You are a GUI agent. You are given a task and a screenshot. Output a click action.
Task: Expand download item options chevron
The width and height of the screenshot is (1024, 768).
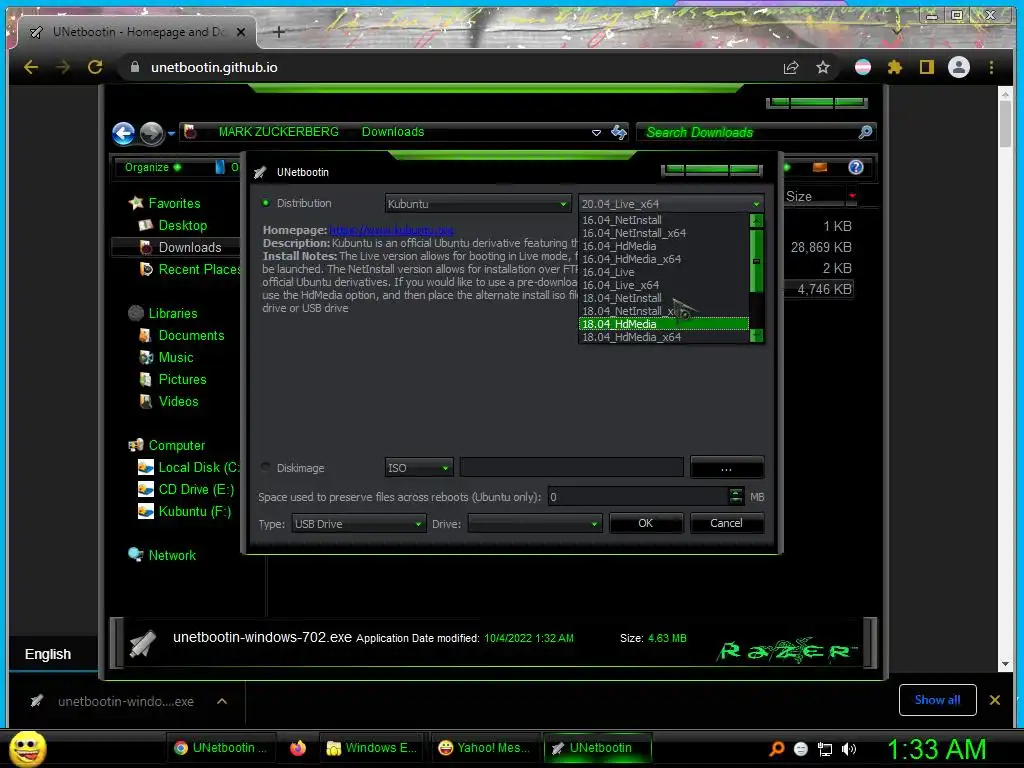pos(222,701)
